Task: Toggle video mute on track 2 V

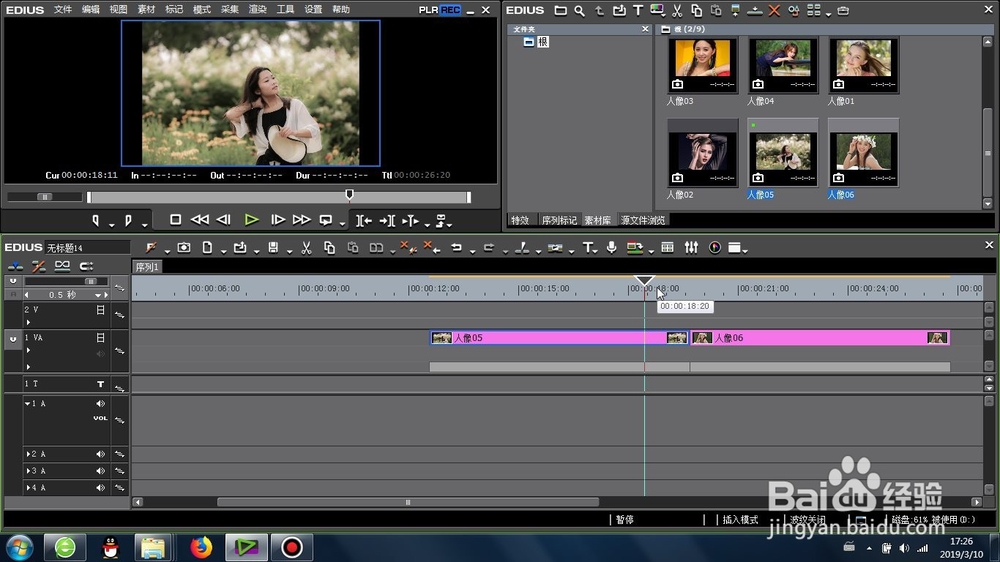Action: click(x=100, y=310)
